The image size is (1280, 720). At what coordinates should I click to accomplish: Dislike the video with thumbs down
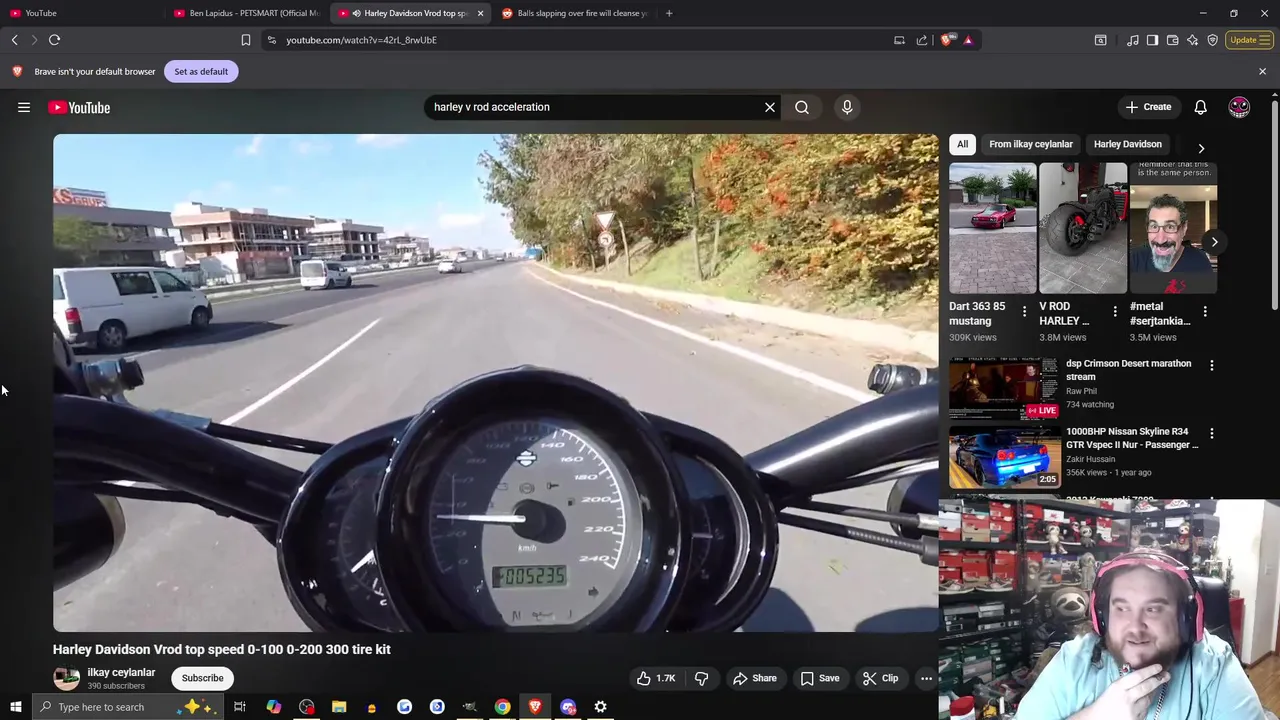pos(701,678)
